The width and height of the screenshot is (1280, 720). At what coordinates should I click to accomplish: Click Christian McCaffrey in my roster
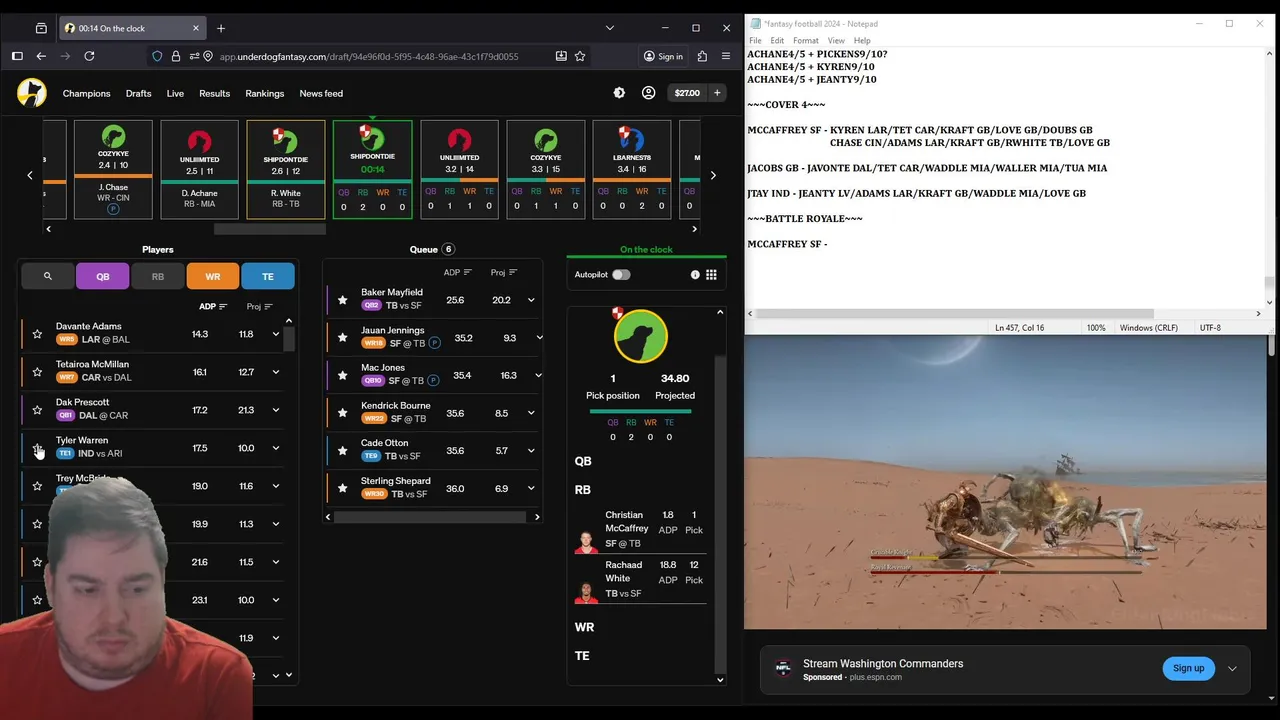[x=640, y=529]
